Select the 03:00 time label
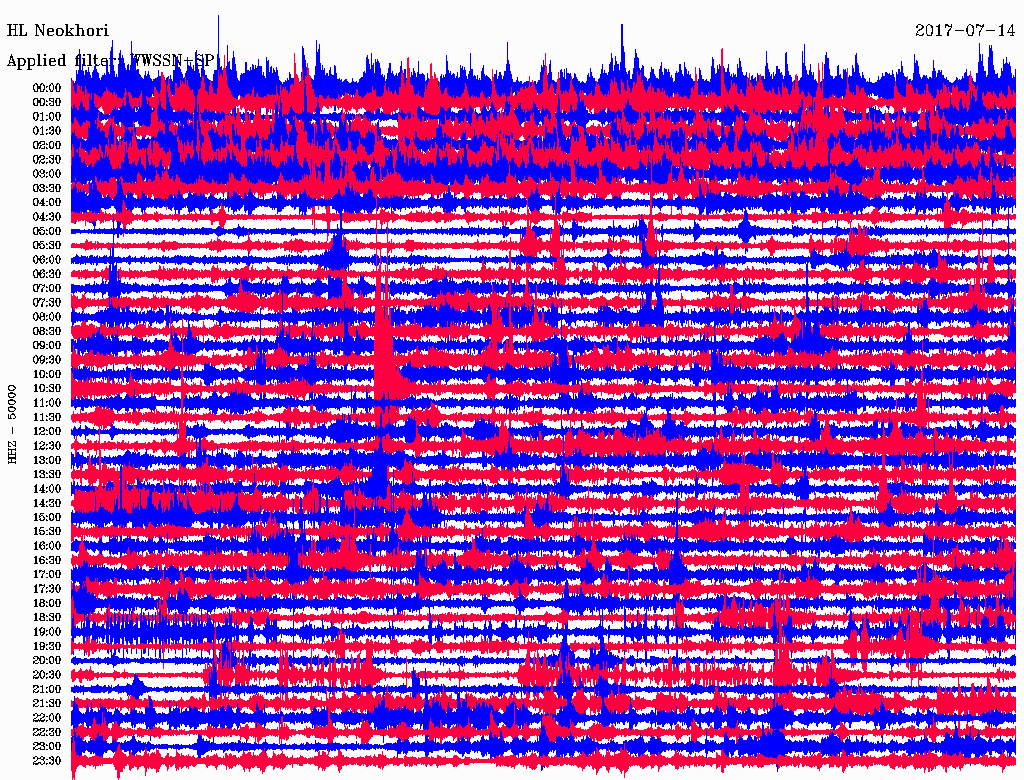The width and height of the screenshot is (1024, 780). point(47,174)
